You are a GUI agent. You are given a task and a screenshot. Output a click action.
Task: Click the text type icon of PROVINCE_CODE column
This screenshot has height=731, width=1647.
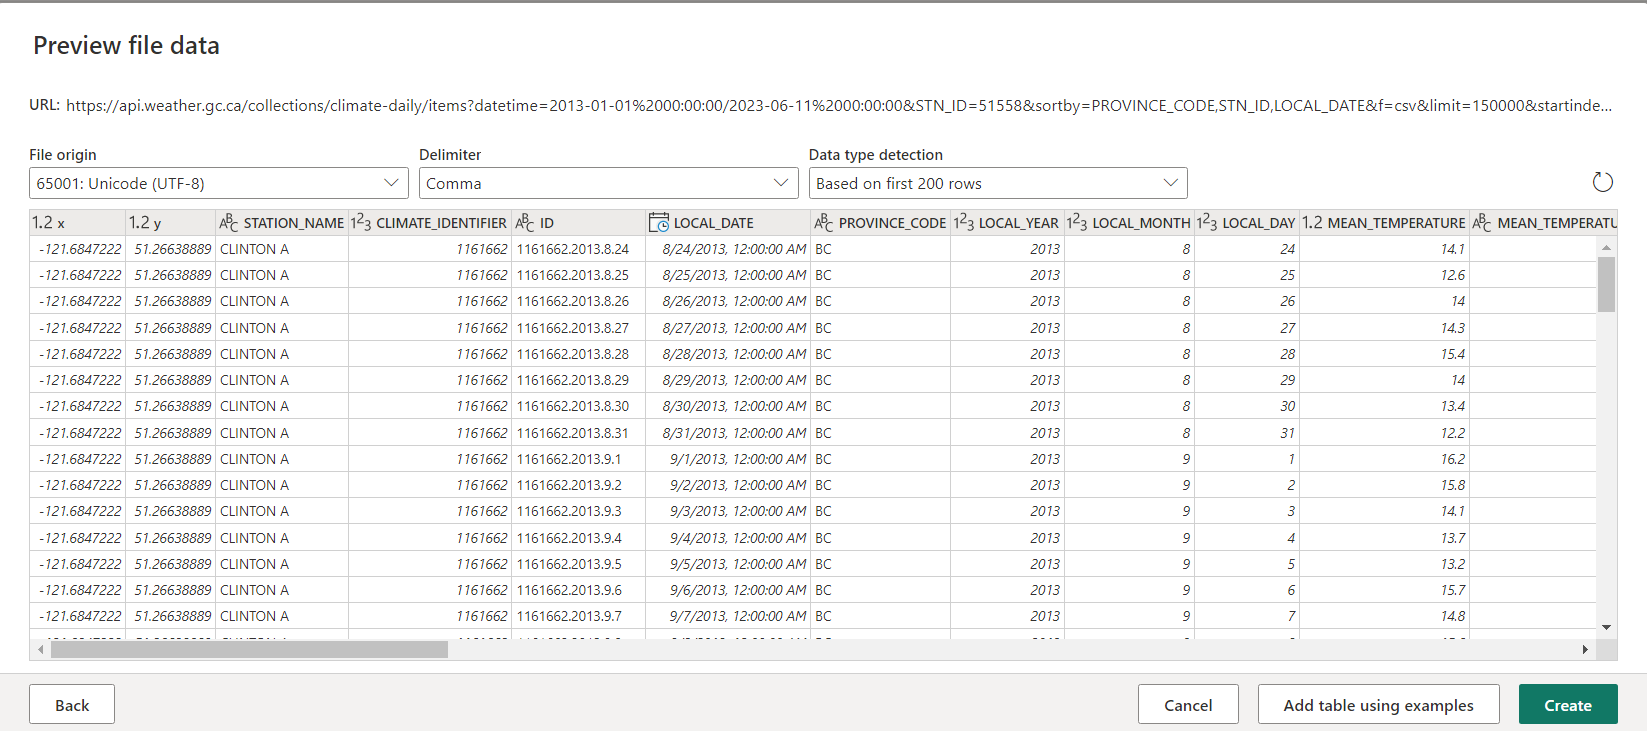coord(824,223)
